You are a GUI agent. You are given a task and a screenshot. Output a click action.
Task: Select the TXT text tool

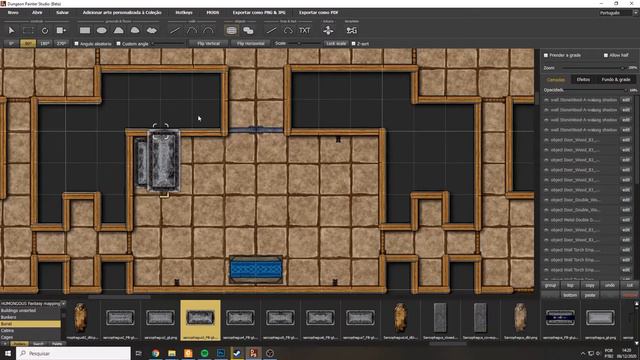pos(304,30)
